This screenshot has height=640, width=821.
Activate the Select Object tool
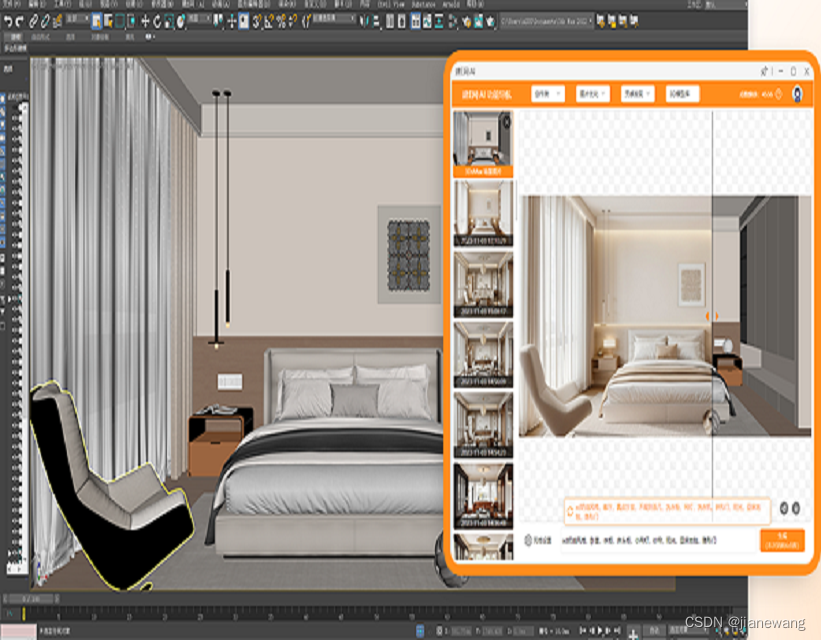pos(96,21)
